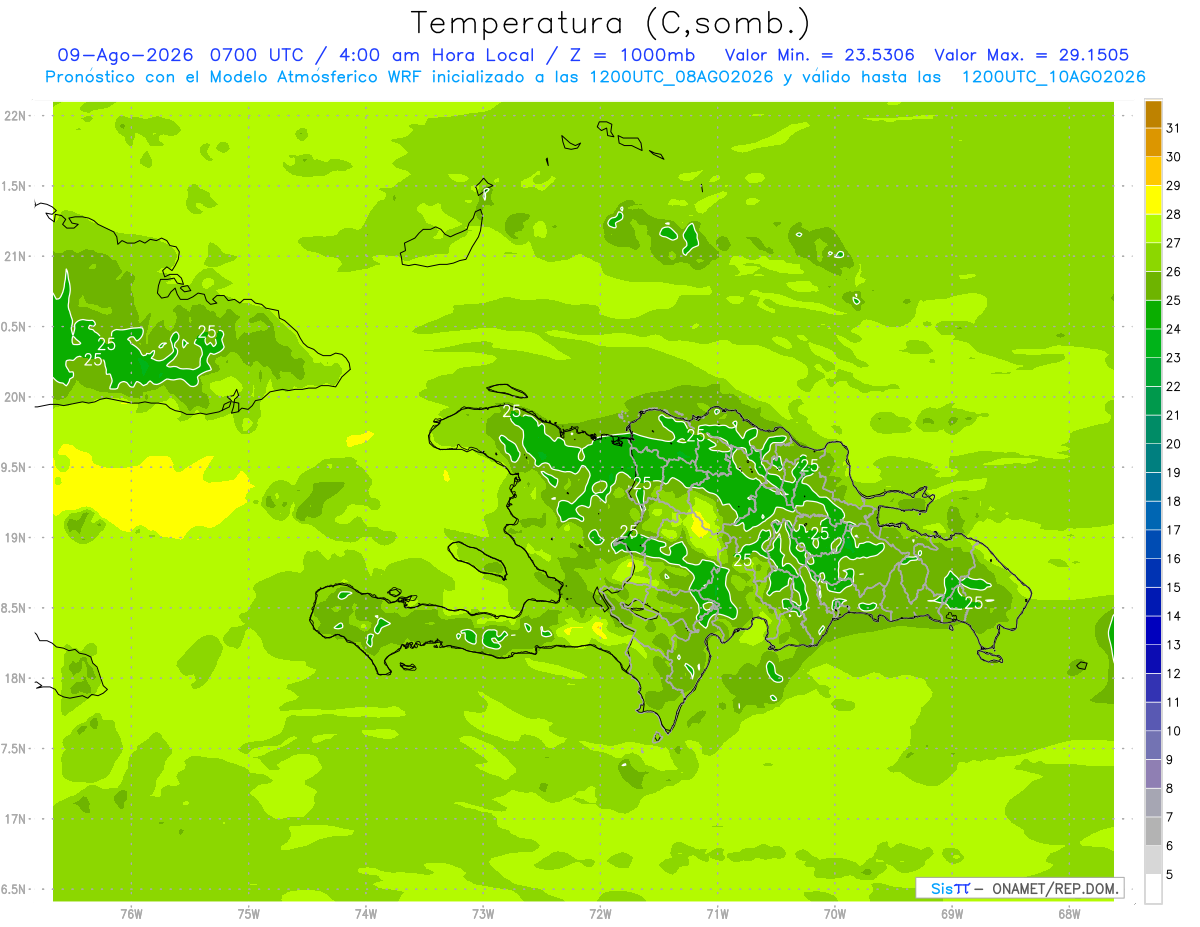The height and width of the screenshot is (927, 1200).
Task: Click the '0700 UTC' time text
Action: pyautogui.click(x=258, y=55)
